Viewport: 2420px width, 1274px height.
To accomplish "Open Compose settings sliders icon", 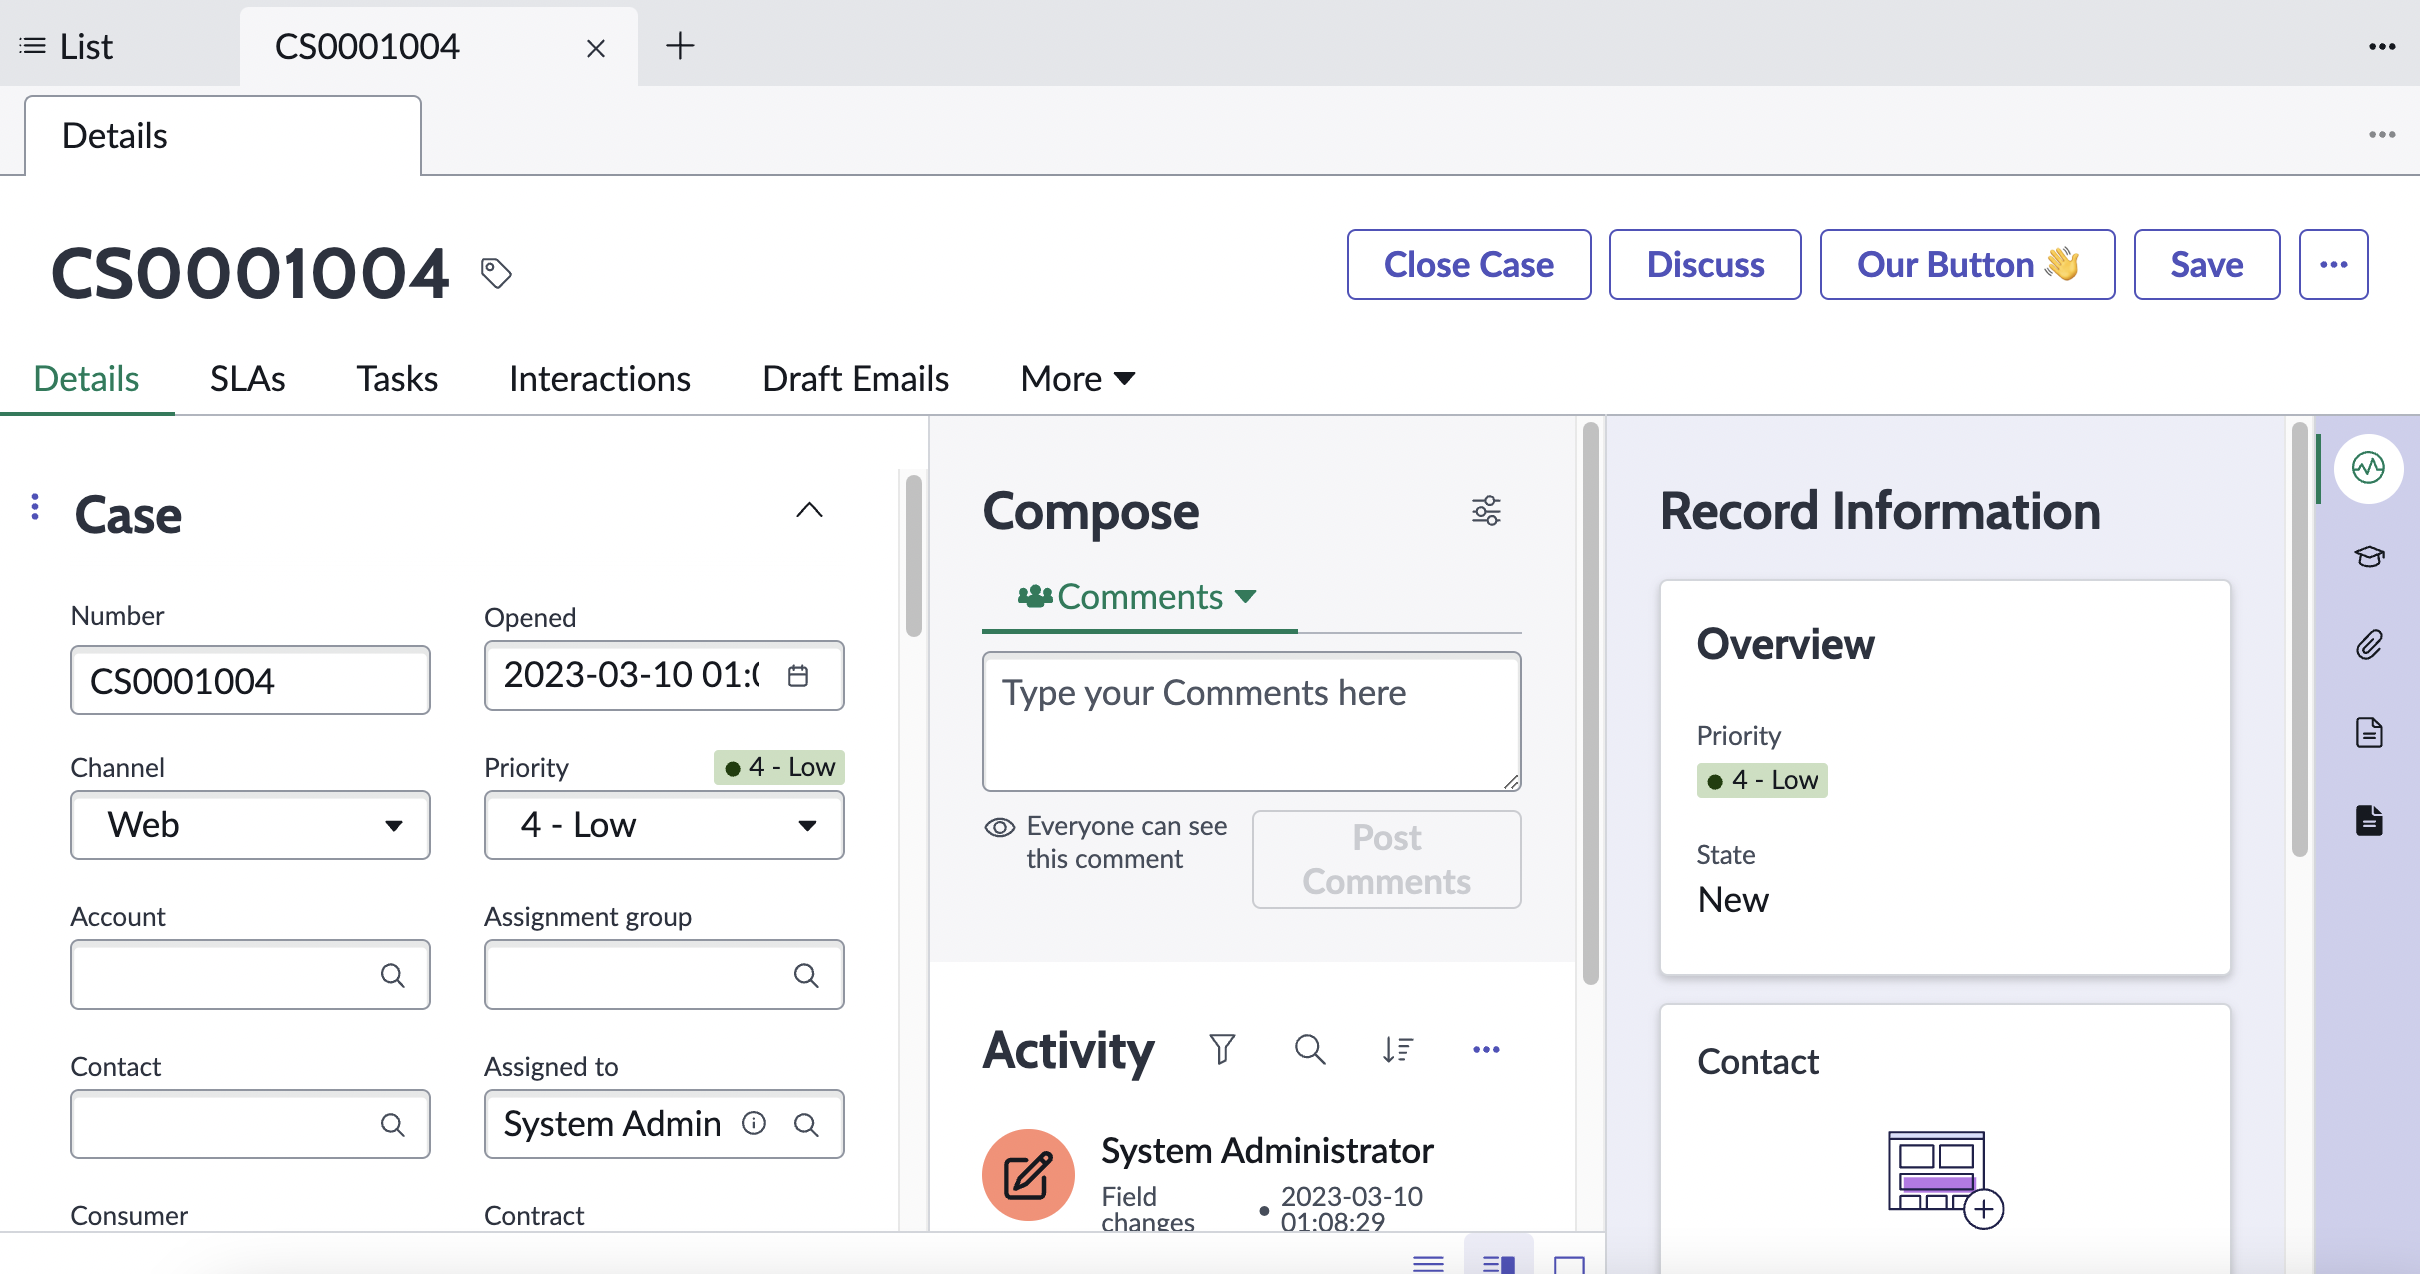I will pyautogui.click(x=1486, y=511).
